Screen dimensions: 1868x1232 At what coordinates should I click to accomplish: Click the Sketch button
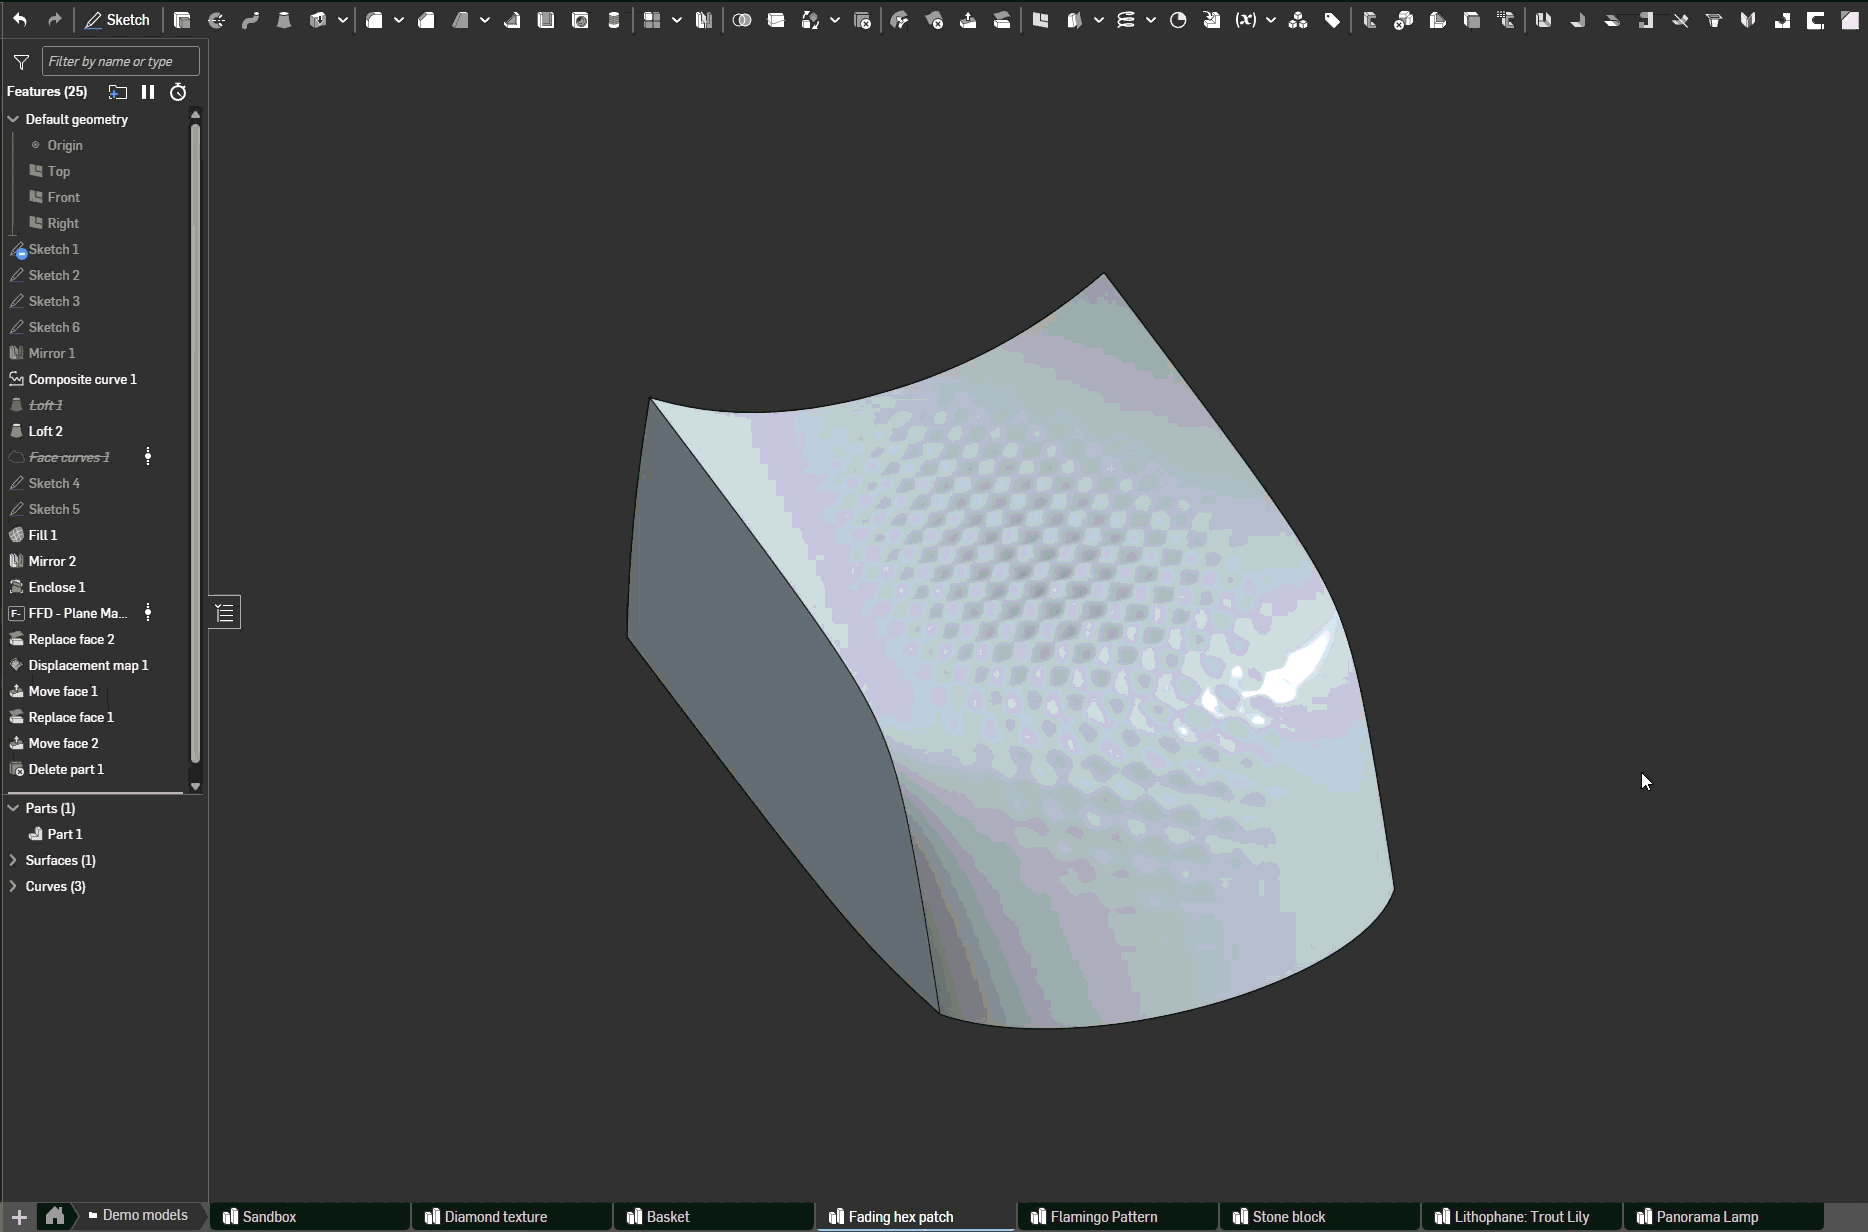[118, 20]
